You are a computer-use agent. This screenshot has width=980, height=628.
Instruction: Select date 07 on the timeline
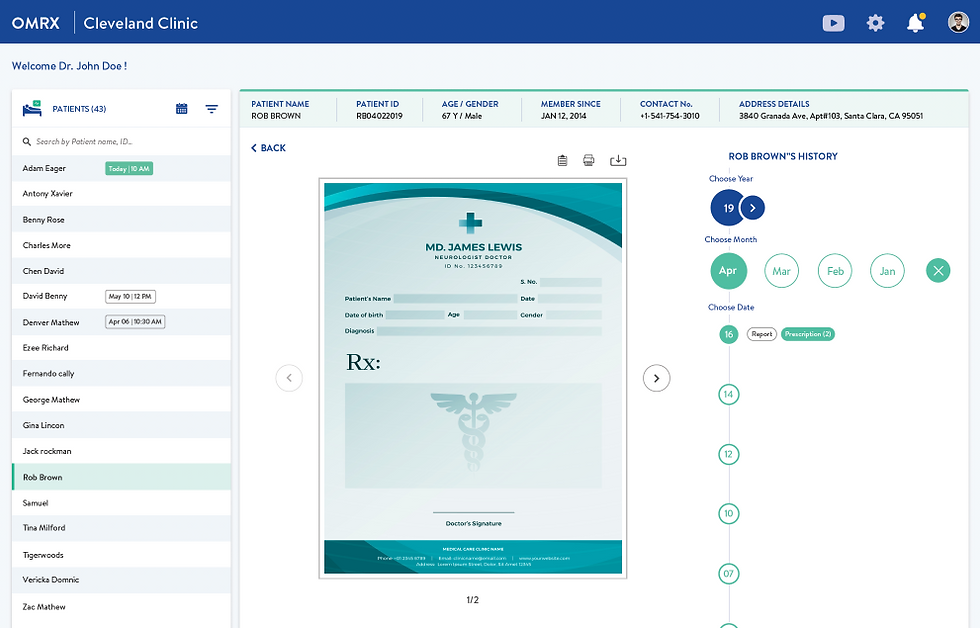[729, 574]
